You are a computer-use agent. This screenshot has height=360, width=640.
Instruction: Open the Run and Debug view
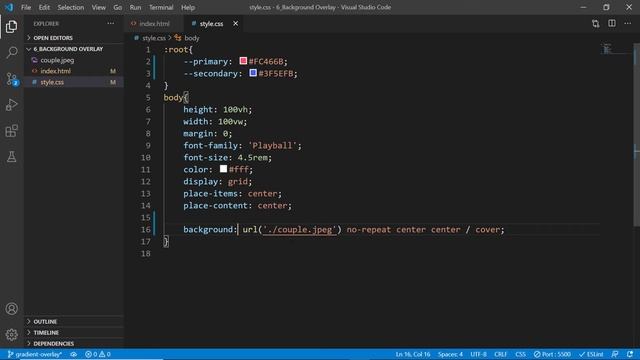click(11, 105)
